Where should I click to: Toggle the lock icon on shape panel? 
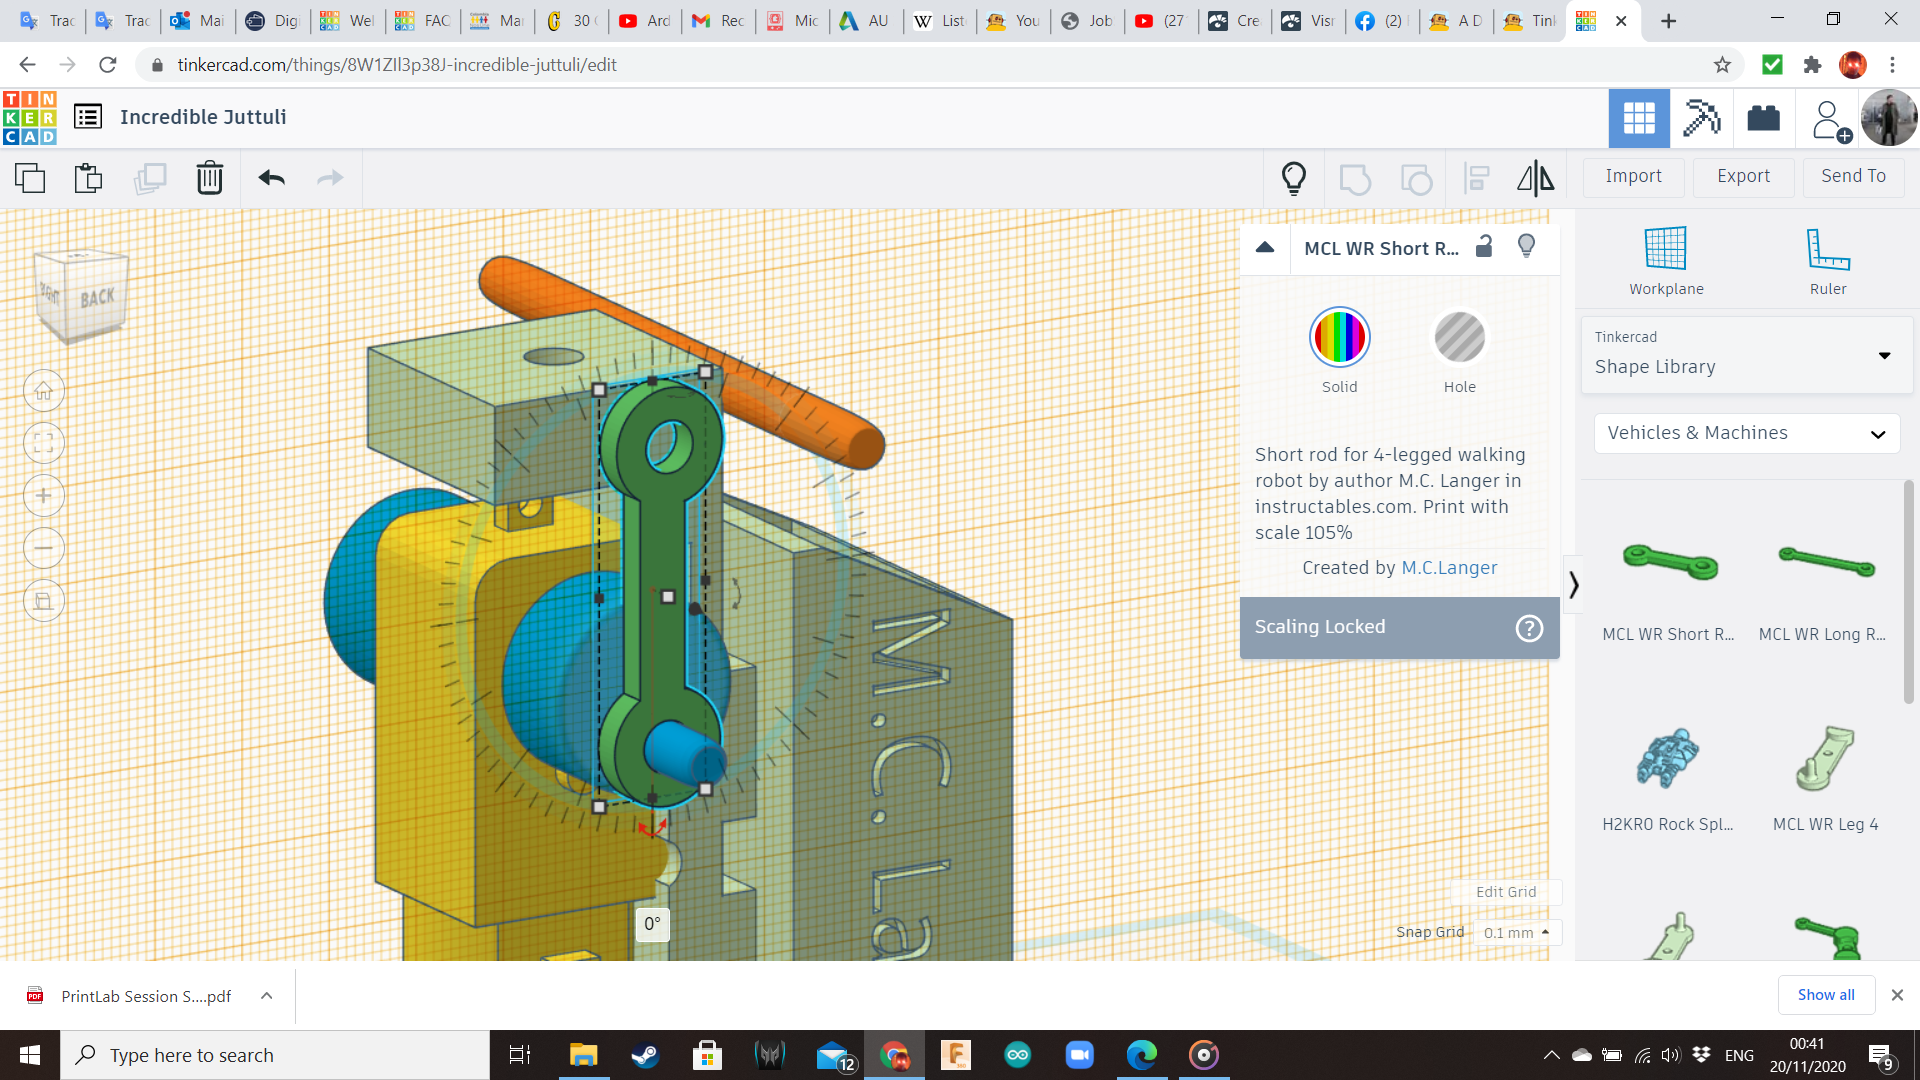(1485, 247)
